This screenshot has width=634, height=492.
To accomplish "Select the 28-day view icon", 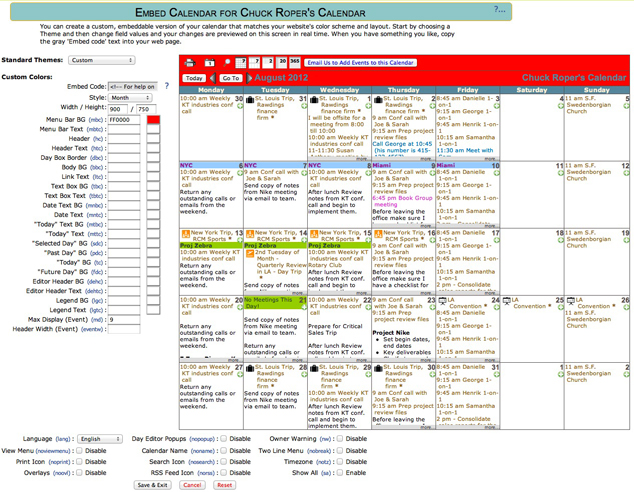I will [282, 62].
